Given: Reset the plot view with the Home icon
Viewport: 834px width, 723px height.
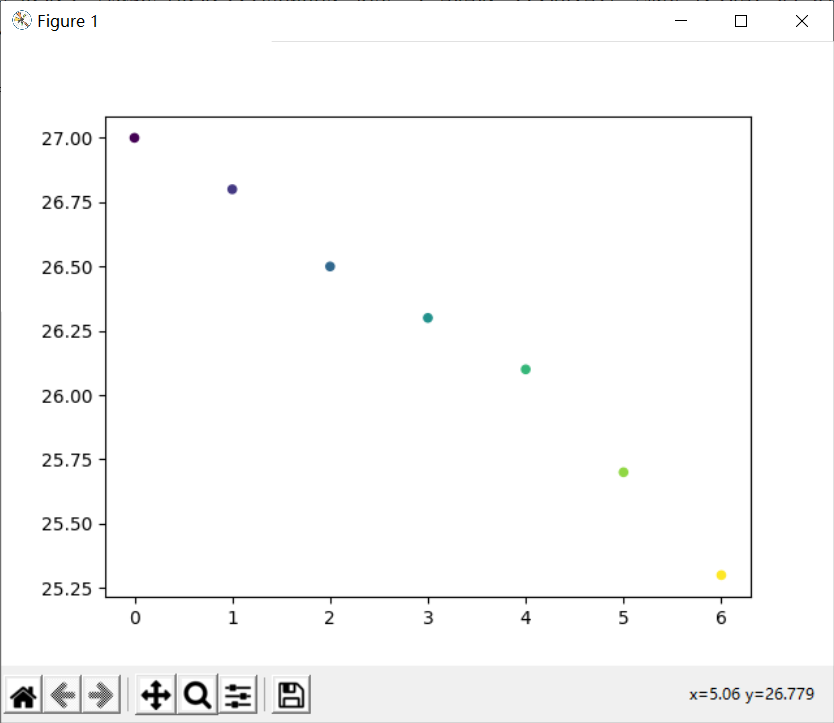Looking at the screenshot, I should coord(23,695).
